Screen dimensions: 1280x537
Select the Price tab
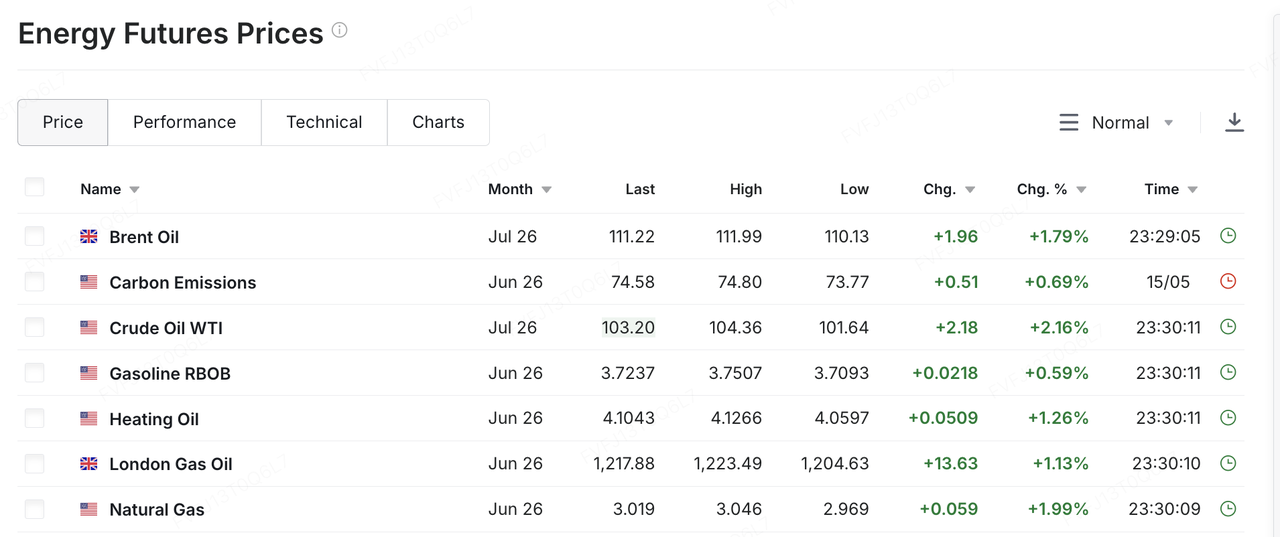[63, 122]
